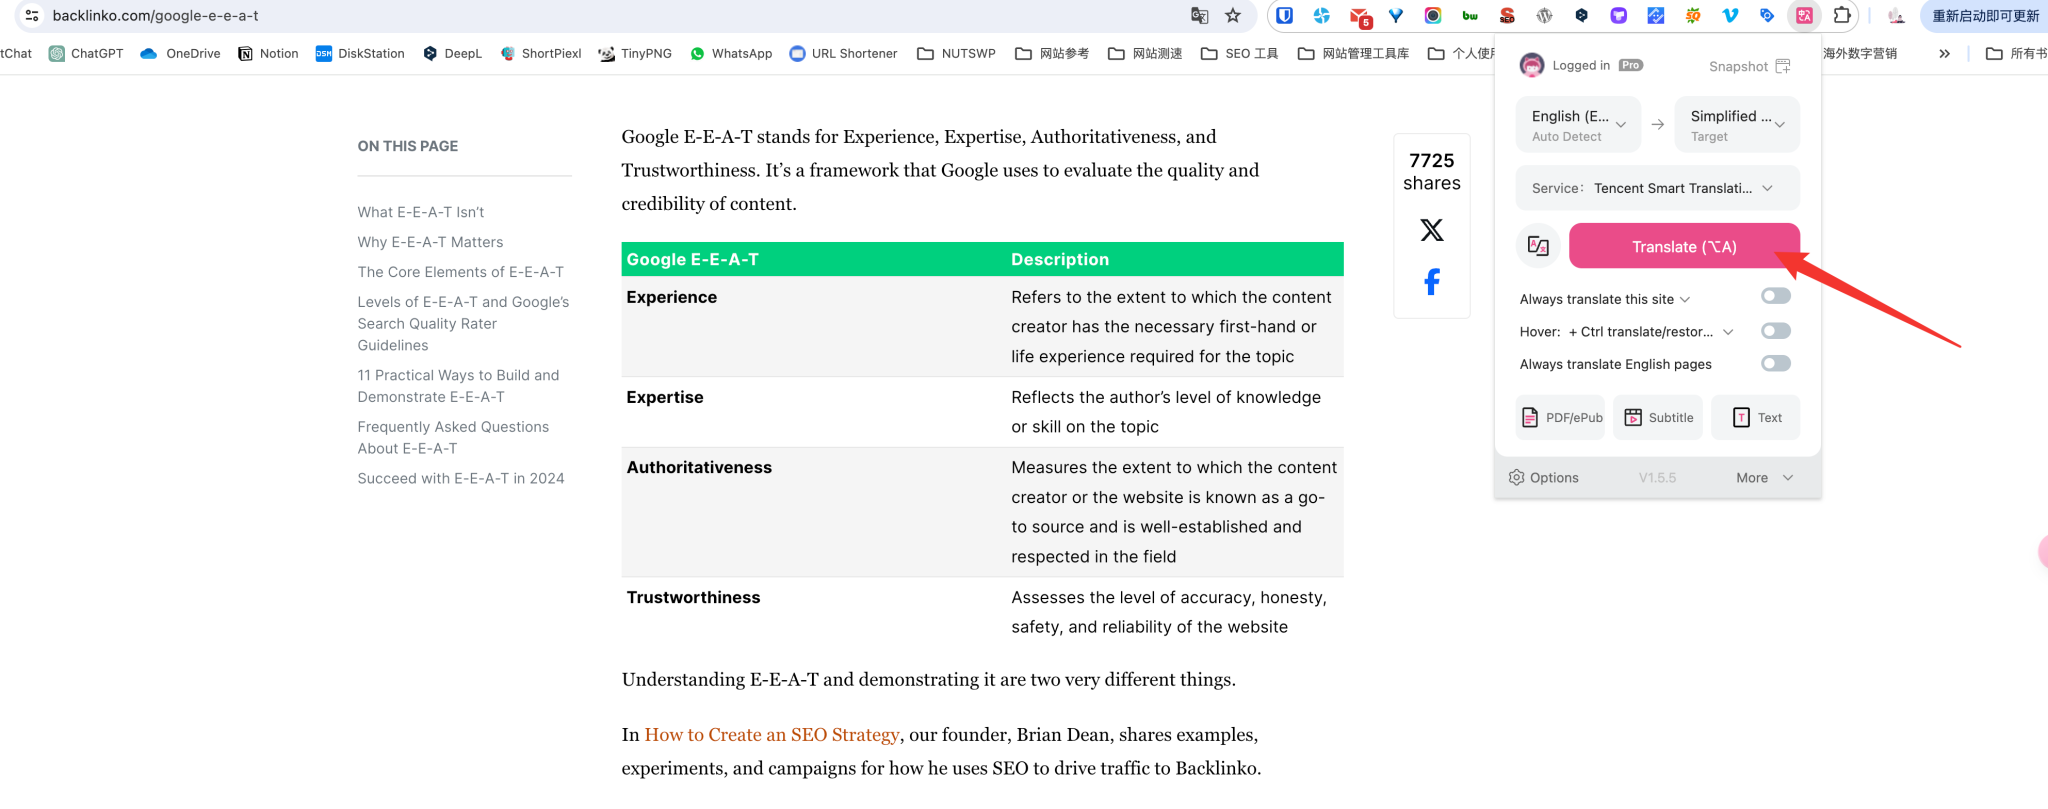
Task: Expand the More menu in popup footer
Action: click(1765, 478)
